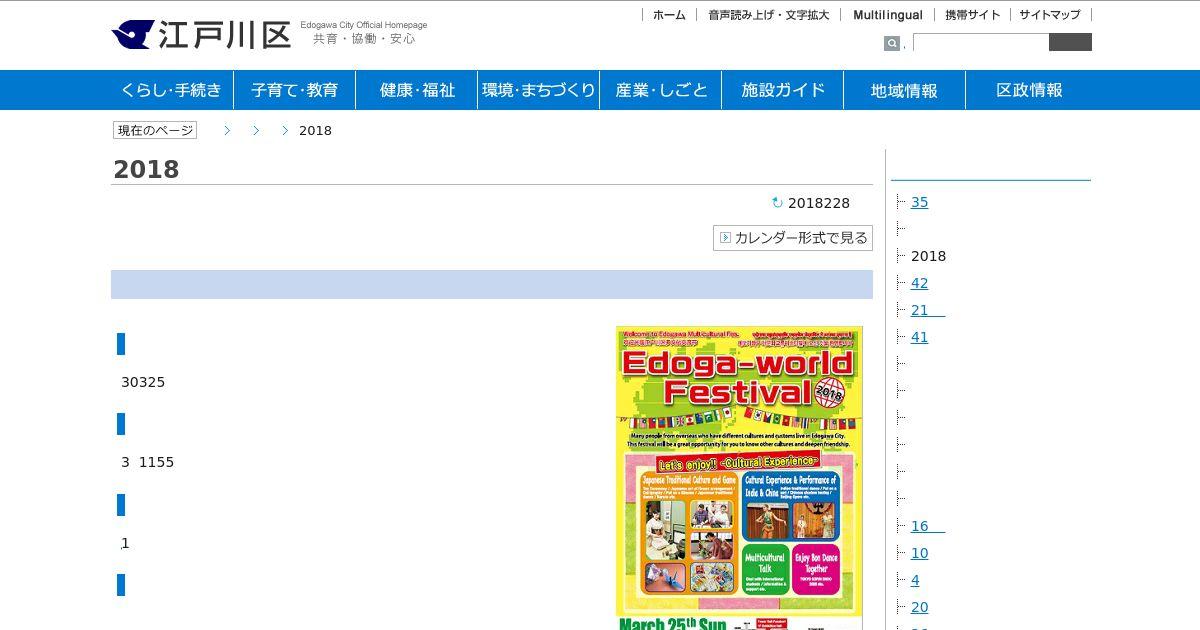Click the page heading 2018
Viewport: 1200px width, 630px height.
pos(146,170)
